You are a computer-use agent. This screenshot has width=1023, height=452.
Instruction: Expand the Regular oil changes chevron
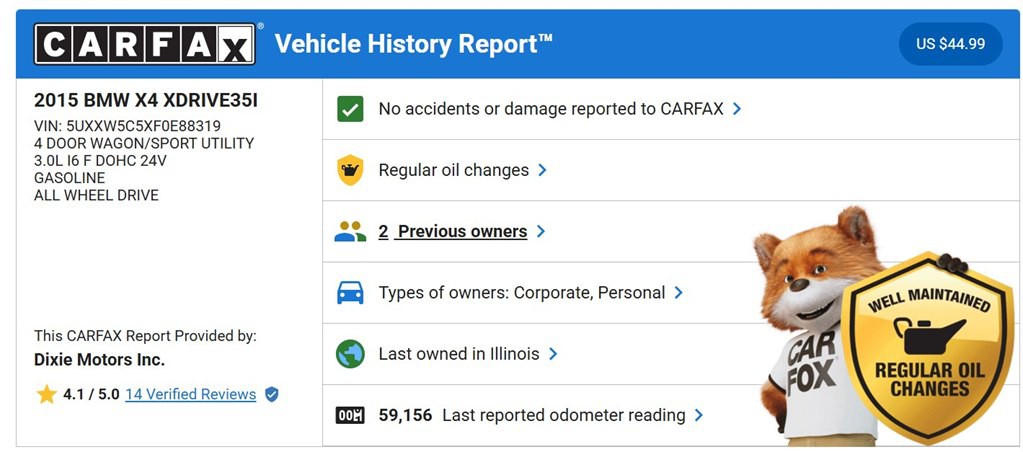pyautogui.click(x=542, y=170)
